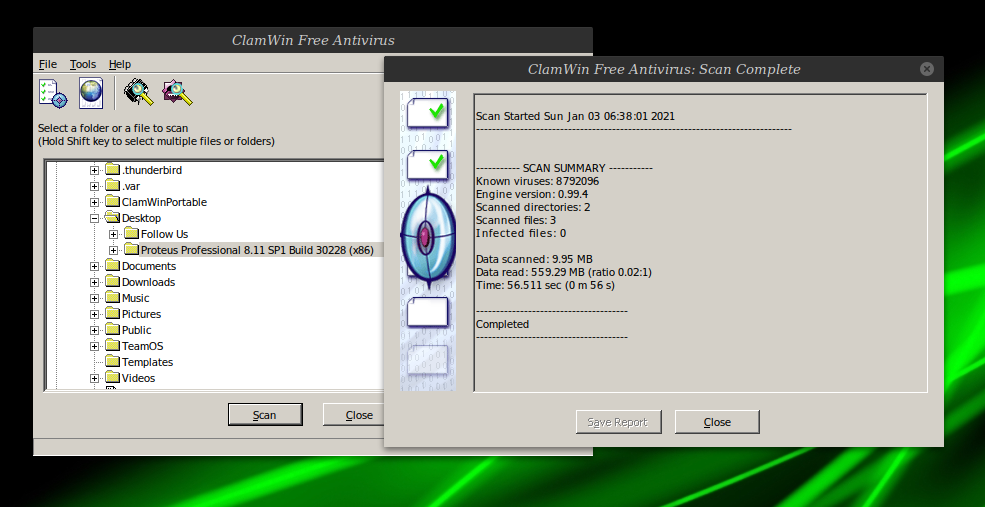Select the .var folder label
985x507 pixels.
(131, 186)
